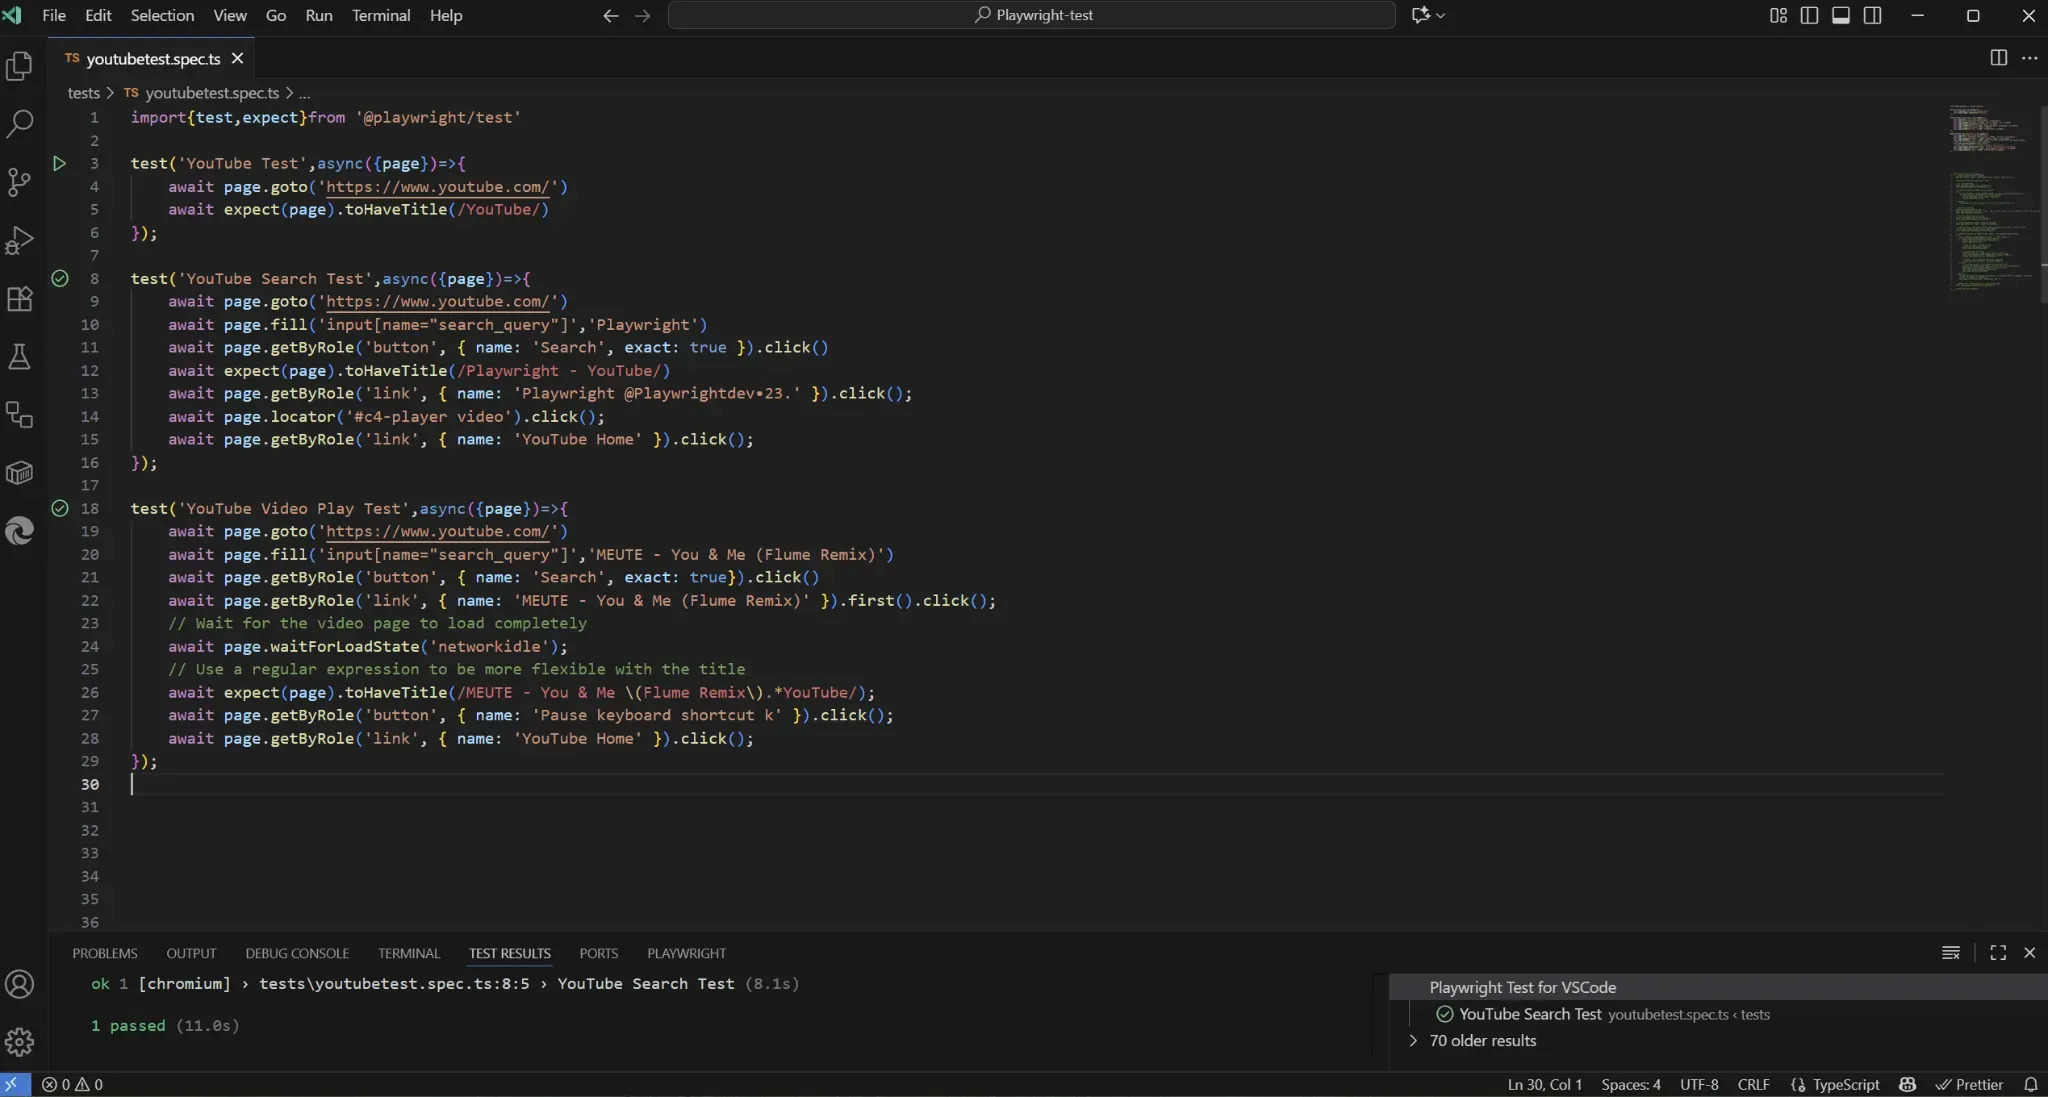2048x1097 pixels.
Task: Click Prettier in the status bar
Action: tap(1969, 1084)
